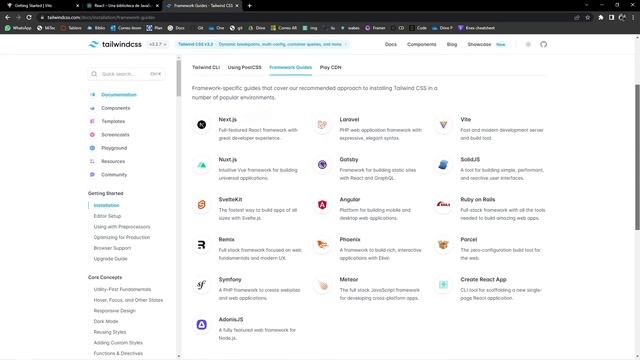Click the AdonisJS logo icon

coord(202,325)
